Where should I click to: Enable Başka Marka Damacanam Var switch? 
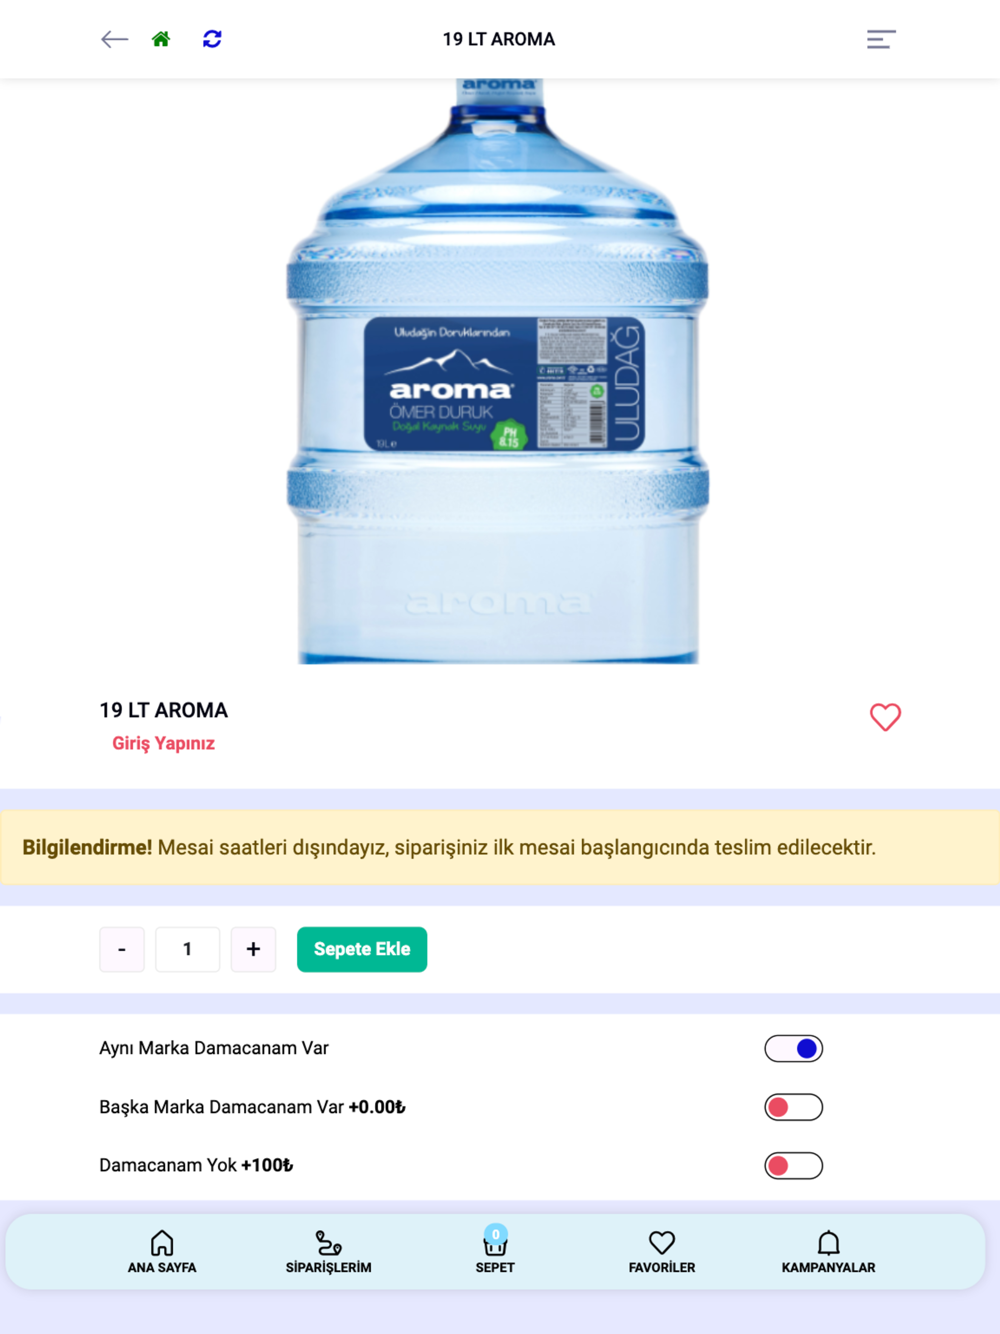[794, 1107]
